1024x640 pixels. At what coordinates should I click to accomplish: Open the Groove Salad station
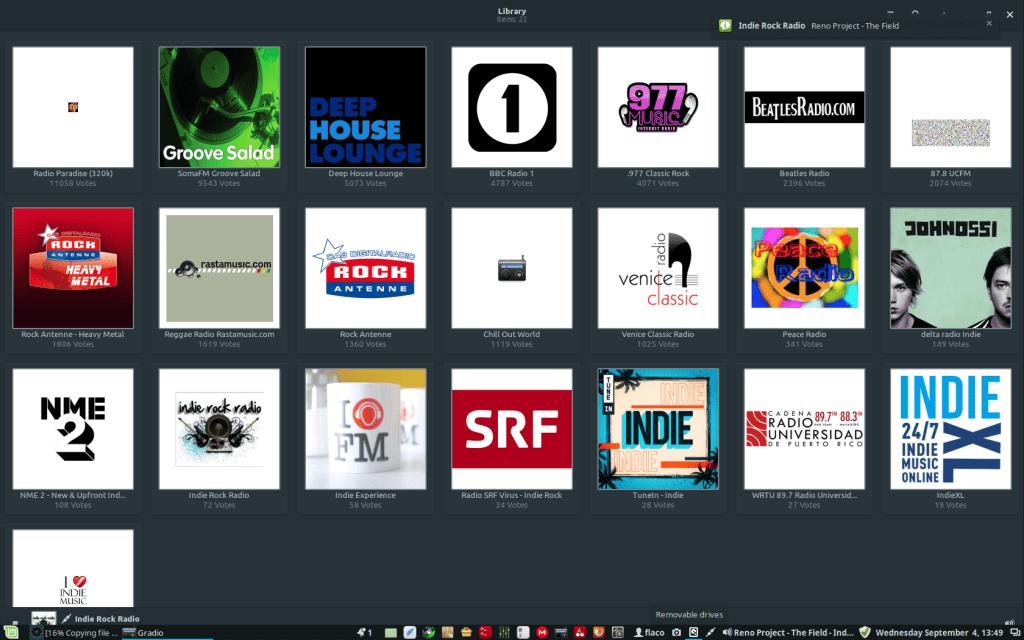coord(219,107)
